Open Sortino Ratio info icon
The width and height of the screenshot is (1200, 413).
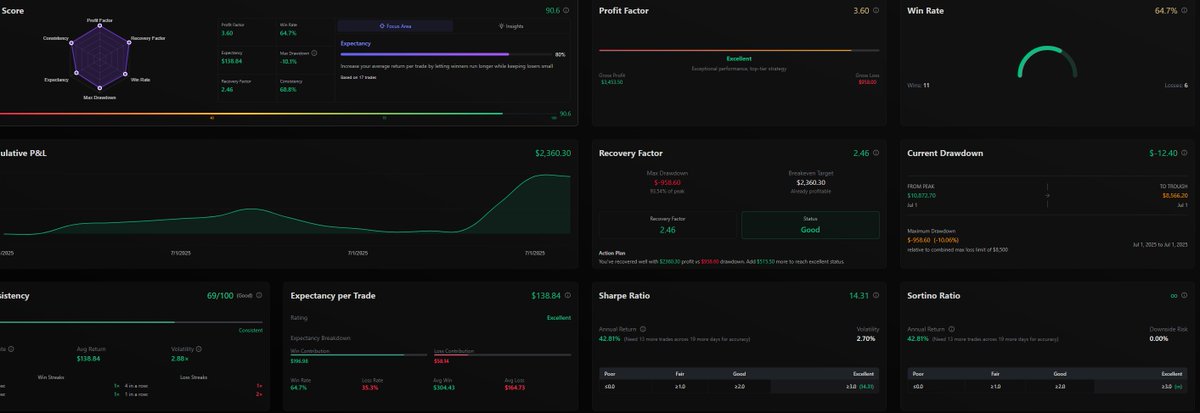tap(1185, 296)
